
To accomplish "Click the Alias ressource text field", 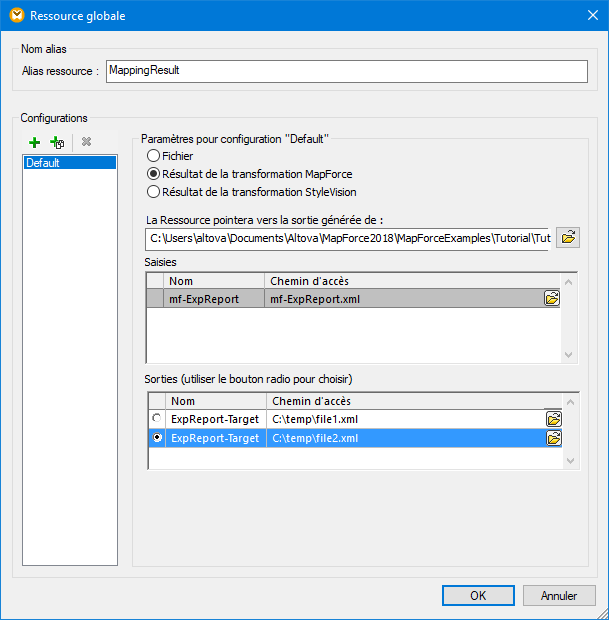I will click(x=346, y=71).
